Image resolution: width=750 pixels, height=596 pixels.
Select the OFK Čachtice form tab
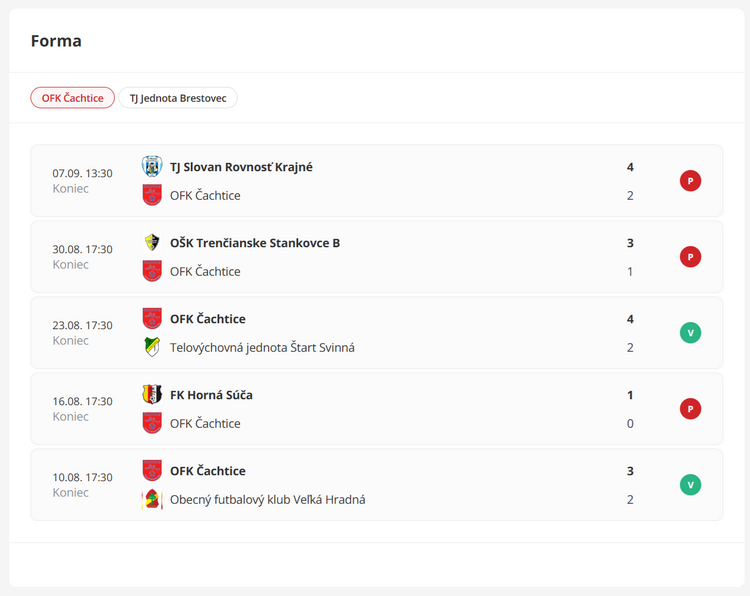point(72,98)
